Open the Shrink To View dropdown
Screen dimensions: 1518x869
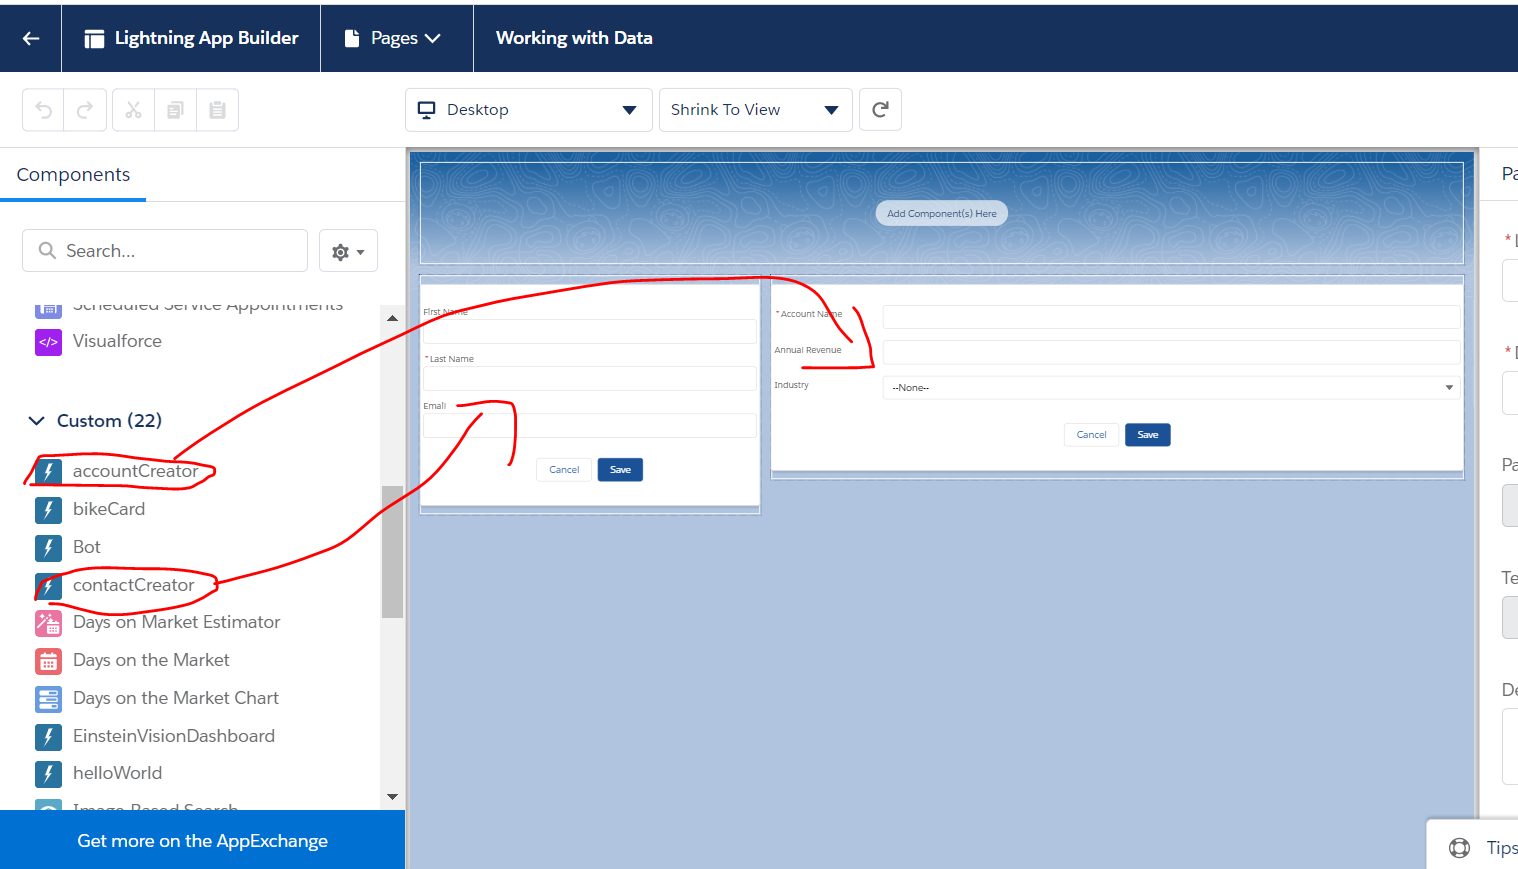pos(755,110)
